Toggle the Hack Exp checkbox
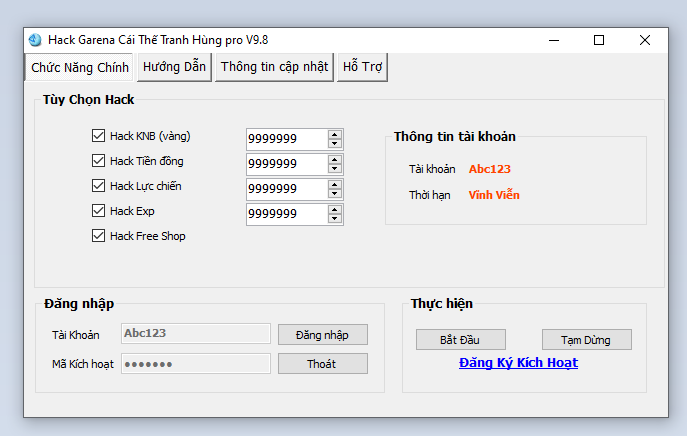This screenshot has width=687, height=436. tap(98, 211)
